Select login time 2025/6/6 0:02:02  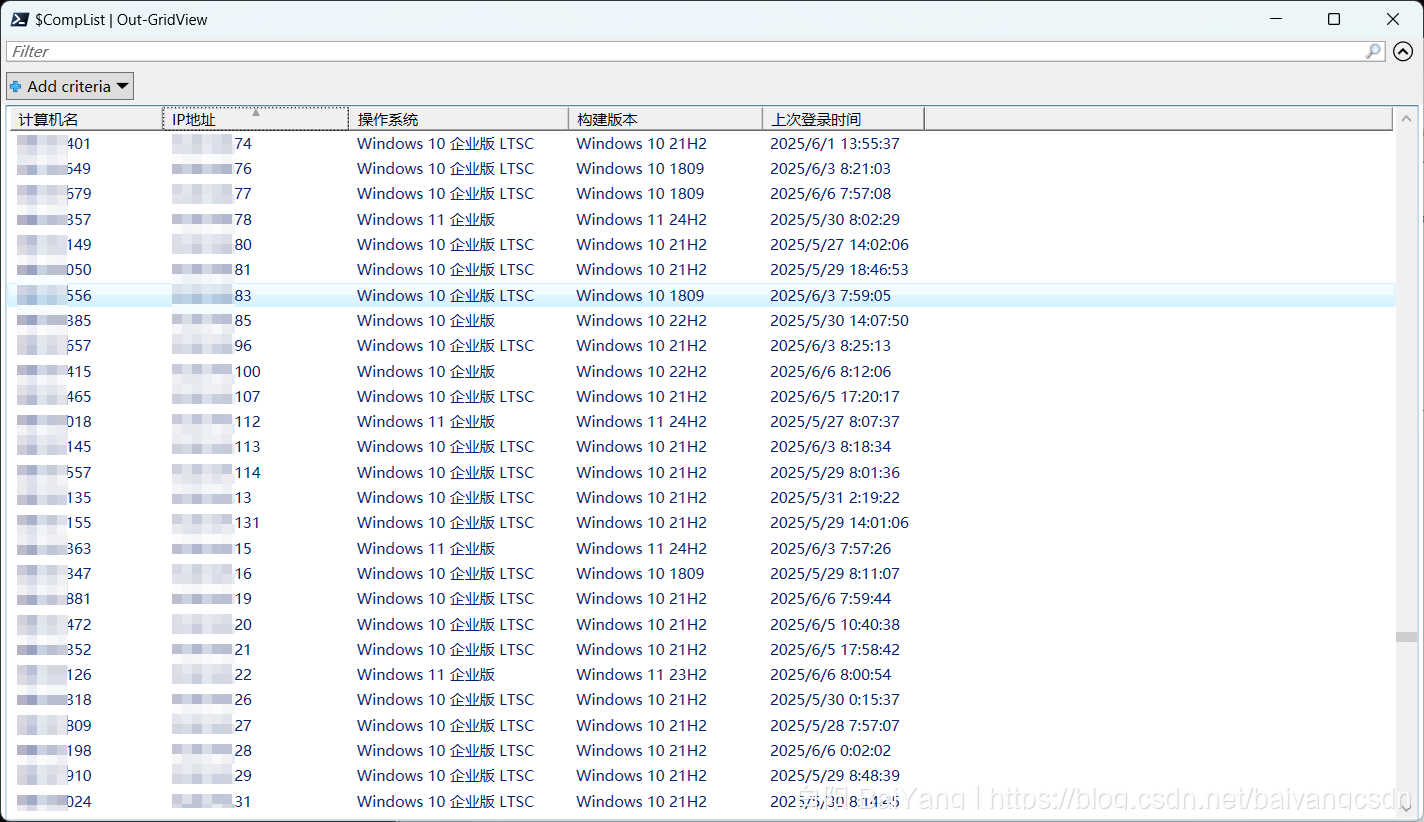830,750
